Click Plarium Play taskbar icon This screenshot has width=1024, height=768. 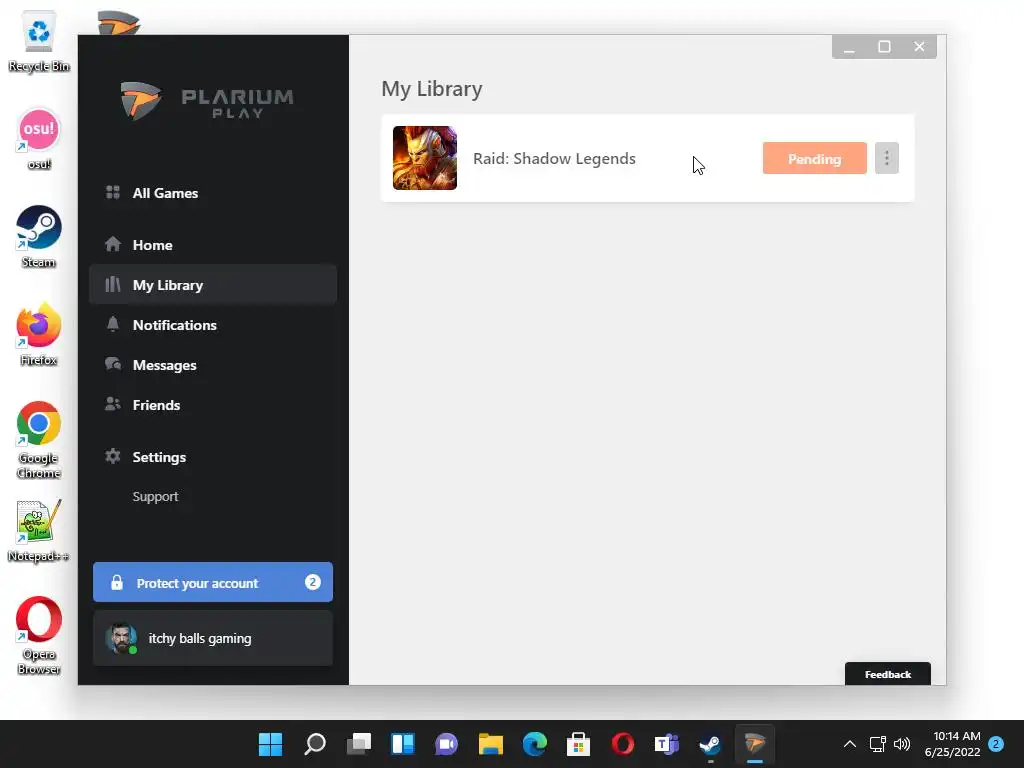tap(755, 744)
